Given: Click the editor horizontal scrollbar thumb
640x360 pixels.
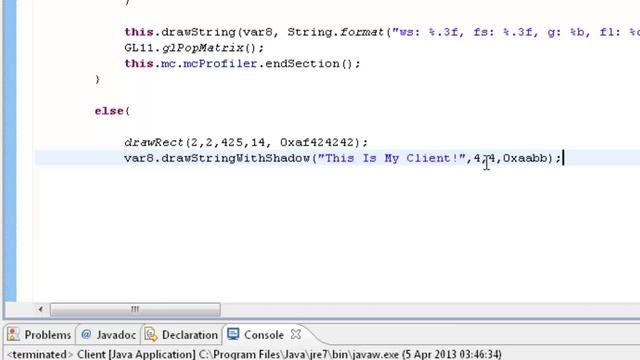Looking at the screenshot, I should pos(135,309).
